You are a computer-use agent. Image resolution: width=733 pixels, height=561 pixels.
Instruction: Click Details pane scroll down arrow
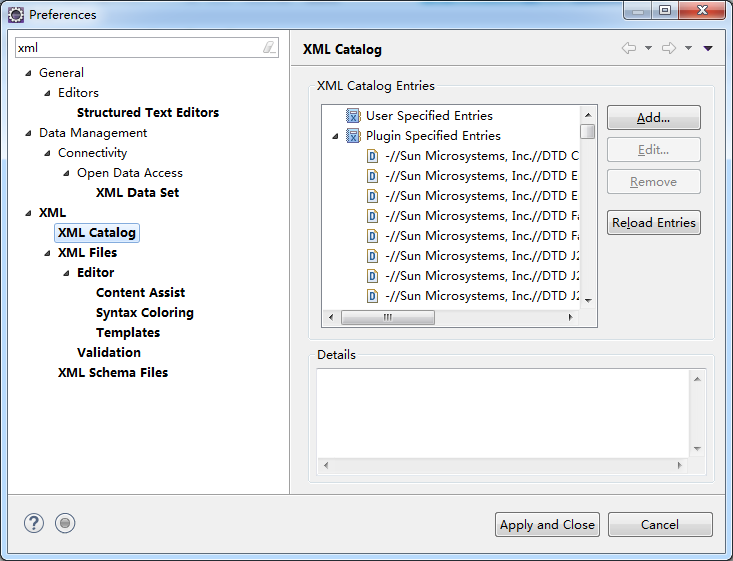tap(697, 449)
